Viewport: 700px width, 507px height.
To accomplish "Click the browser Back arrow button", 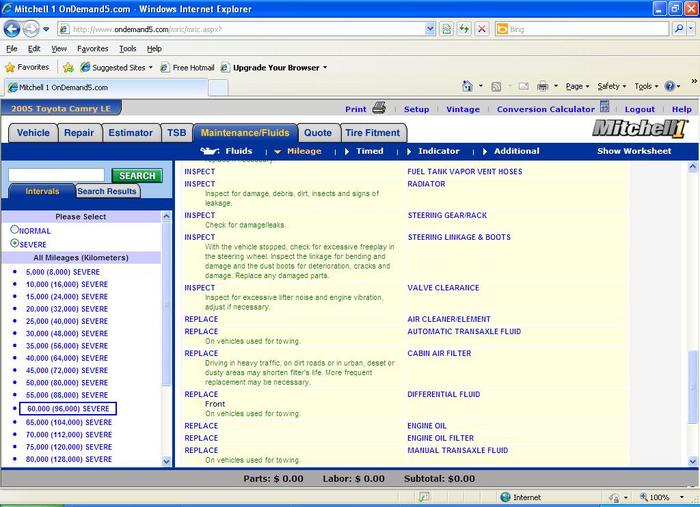I will [14, 29].
